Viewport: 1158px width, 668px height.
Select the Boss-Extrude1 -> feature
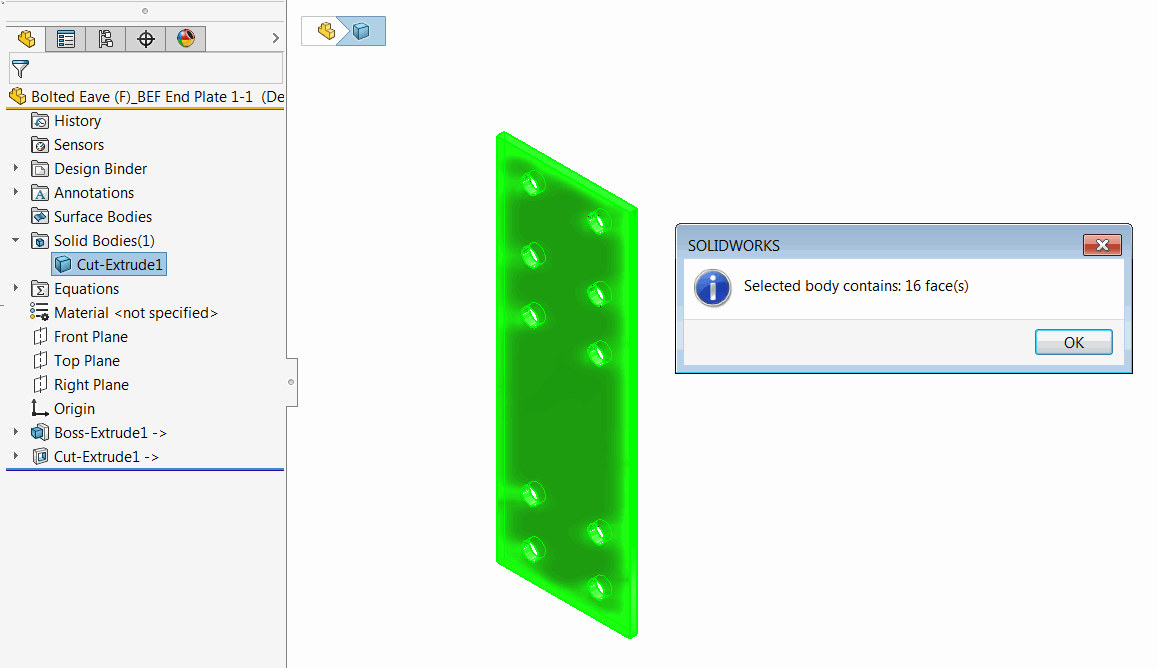[110, 433]
